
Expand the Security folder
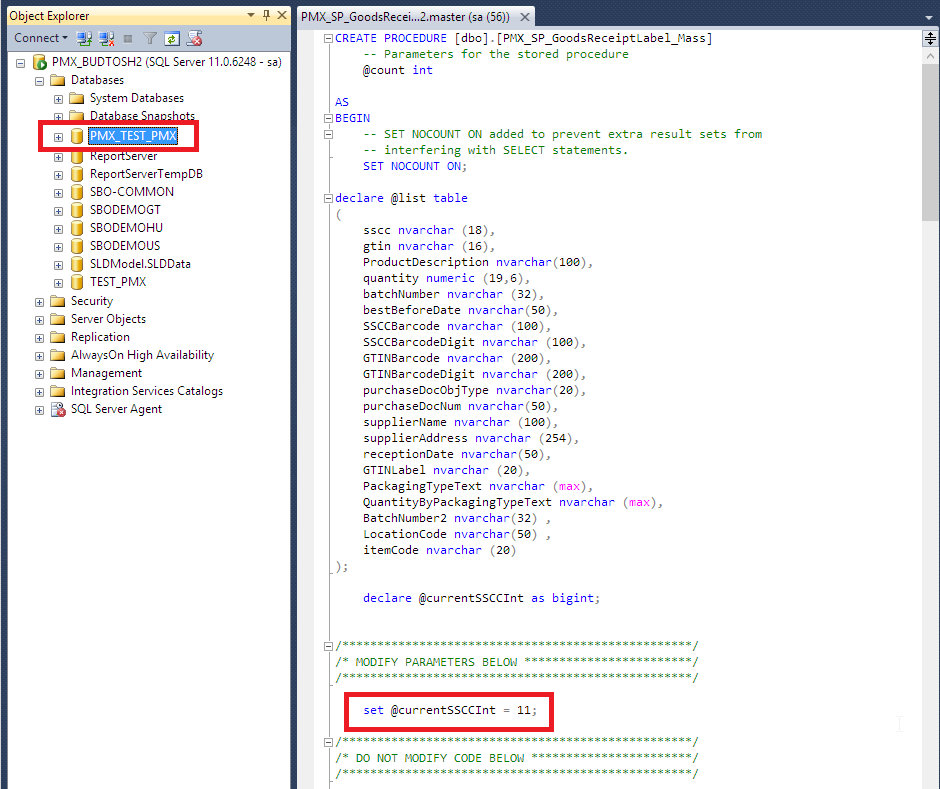40,301
